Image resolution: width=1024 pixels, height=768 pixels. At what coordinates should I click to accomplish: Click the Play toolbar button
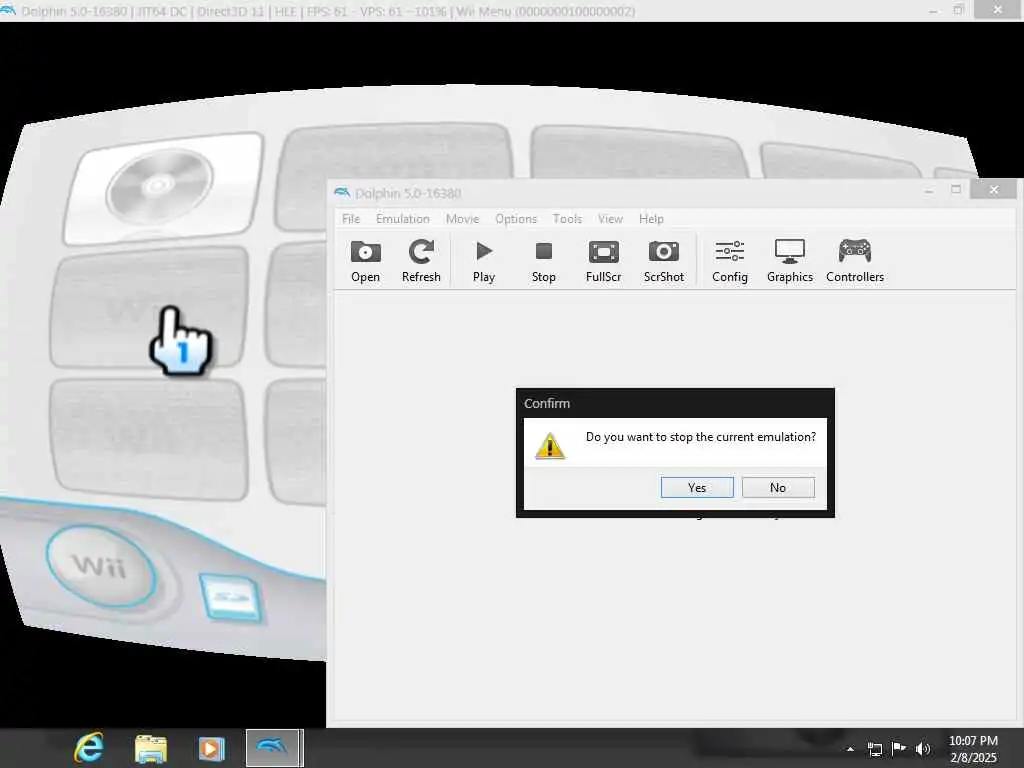[x=484, y=261]
